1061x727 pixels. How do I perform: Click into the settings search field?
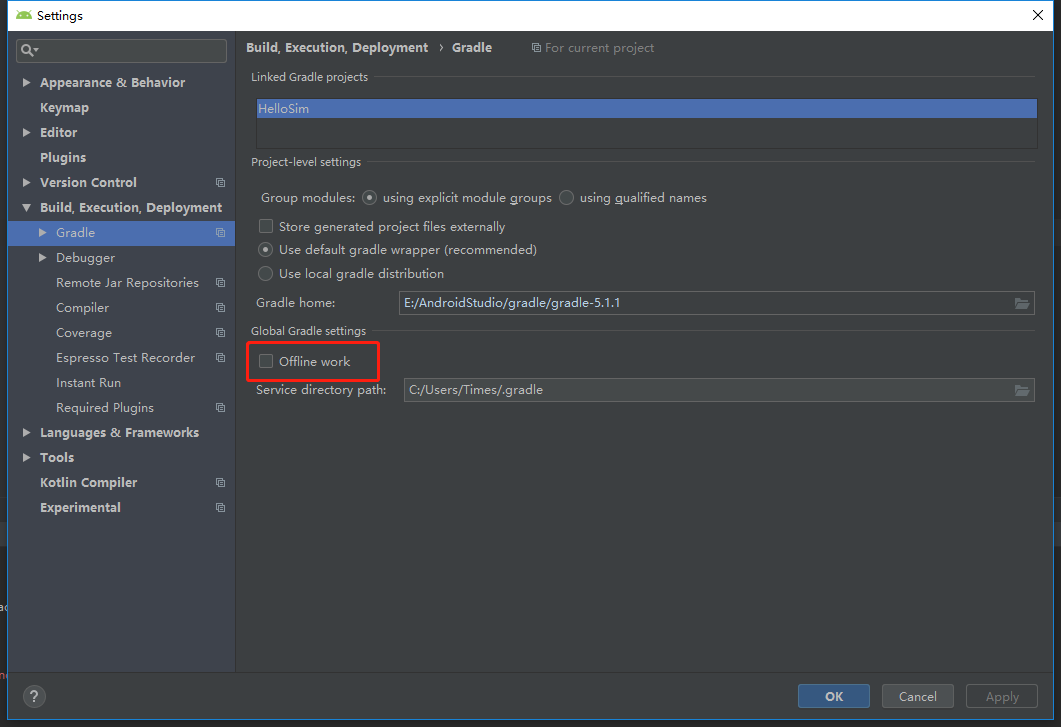[121, 50]
